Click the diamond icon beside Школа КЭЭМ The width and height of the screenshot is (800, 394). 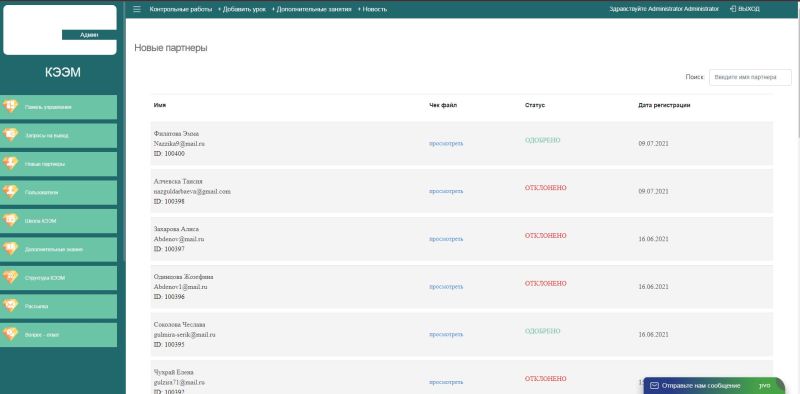(x=10, y=220)
